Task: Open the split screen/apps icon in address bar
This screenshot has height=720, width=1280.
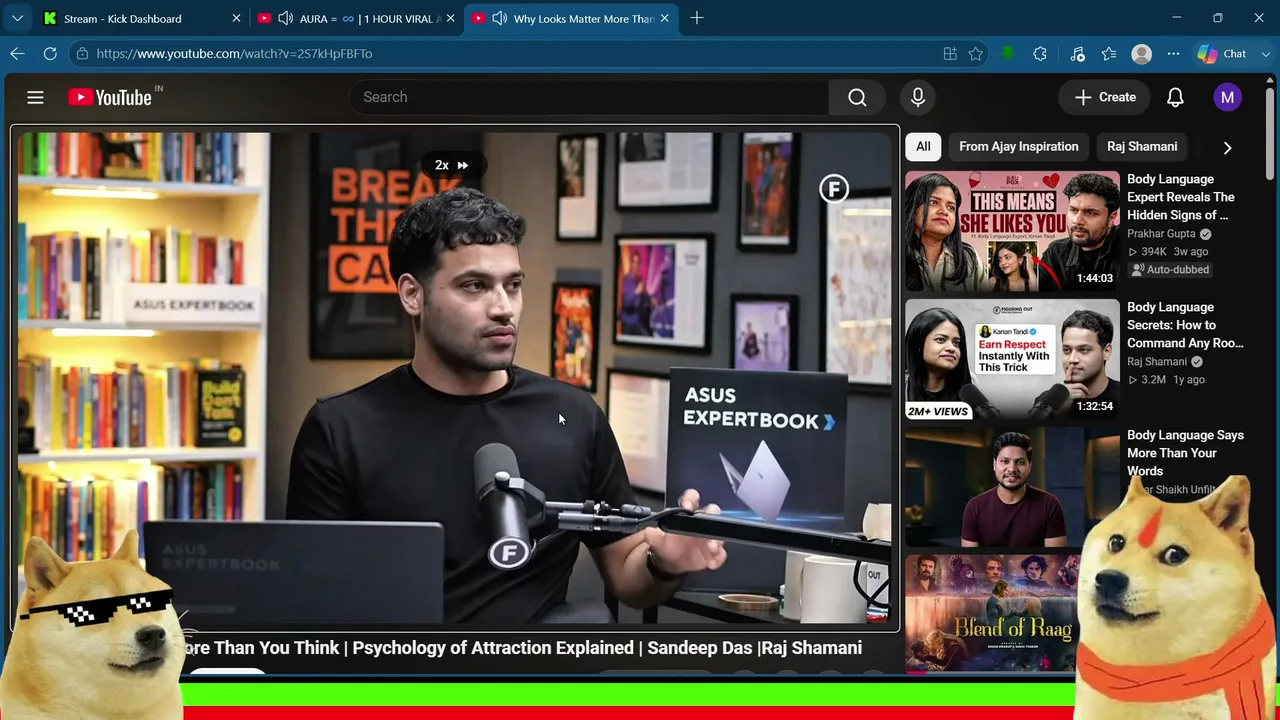Action: point(950,54)
